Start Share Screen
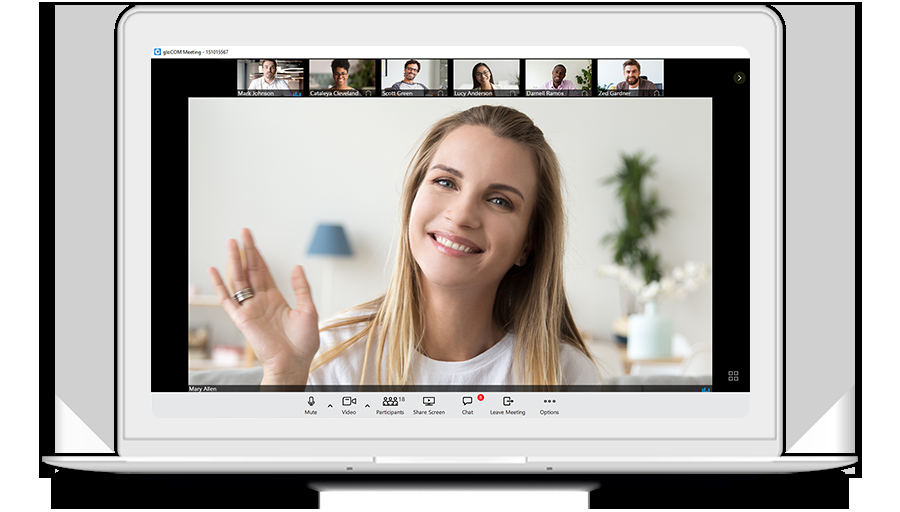 (429, 402)
